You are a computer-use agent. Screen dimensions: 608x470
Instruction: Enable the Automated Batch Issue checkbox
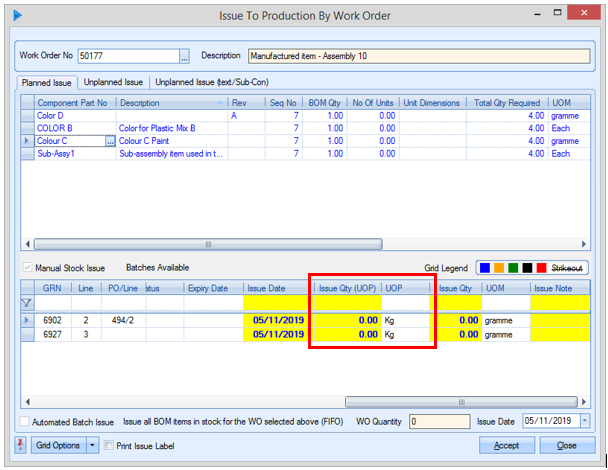click(24, 422)
